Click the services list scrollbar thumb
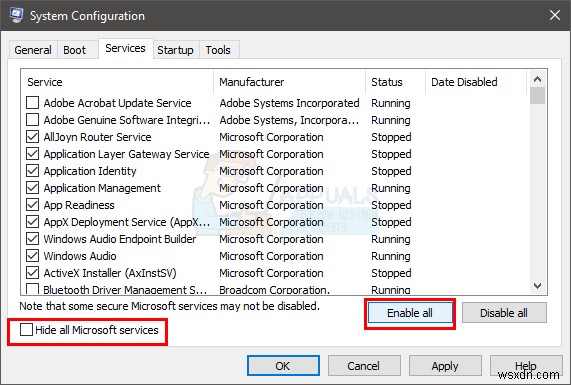 pyautogui.click(x=537, y=96)
